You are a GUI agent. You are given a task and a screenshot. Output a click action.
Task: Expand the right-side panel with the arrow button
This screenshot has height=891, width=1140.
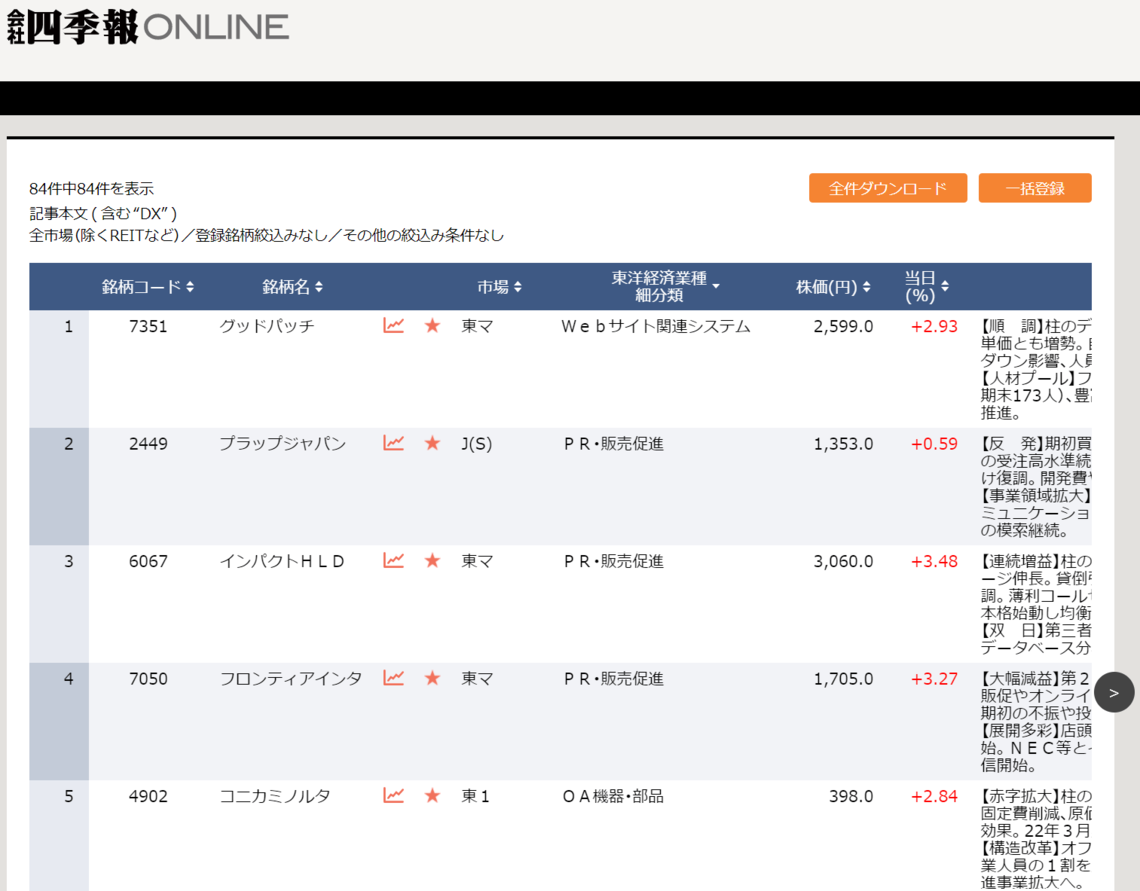pos(1113,692)
